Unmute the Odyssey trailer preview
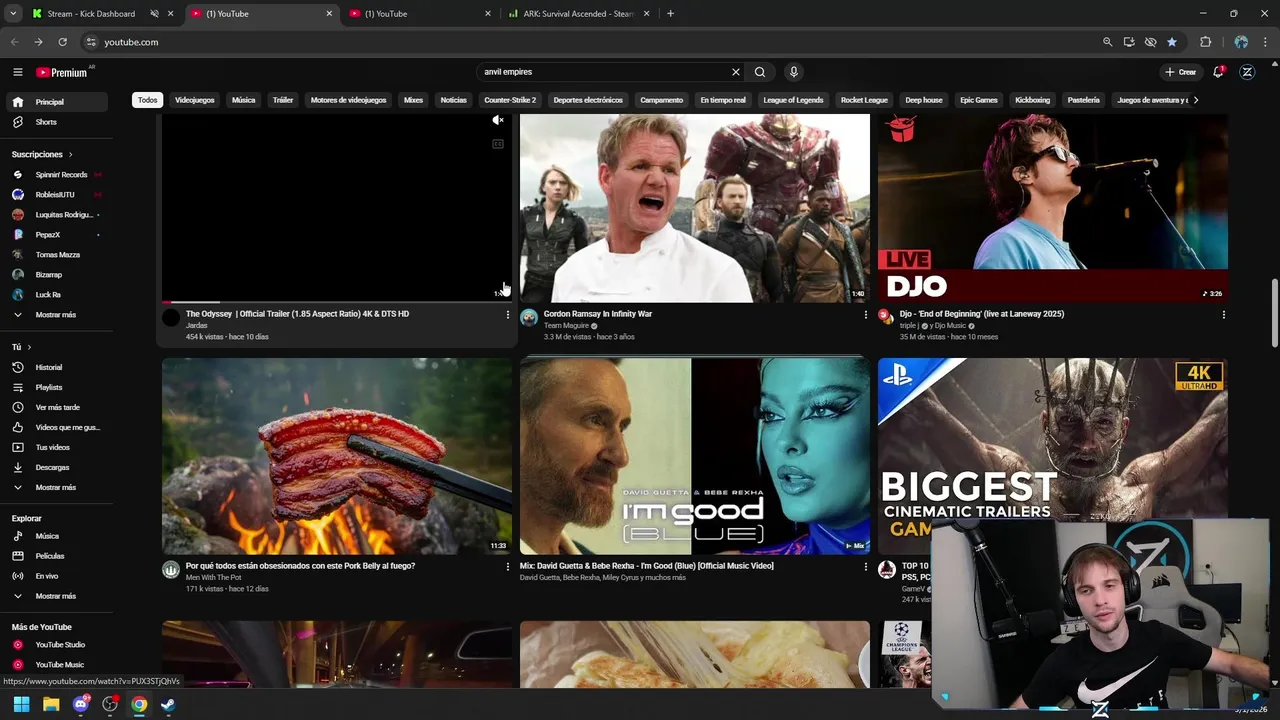This screenshot has height=720, width=1280. pos(497,120)
